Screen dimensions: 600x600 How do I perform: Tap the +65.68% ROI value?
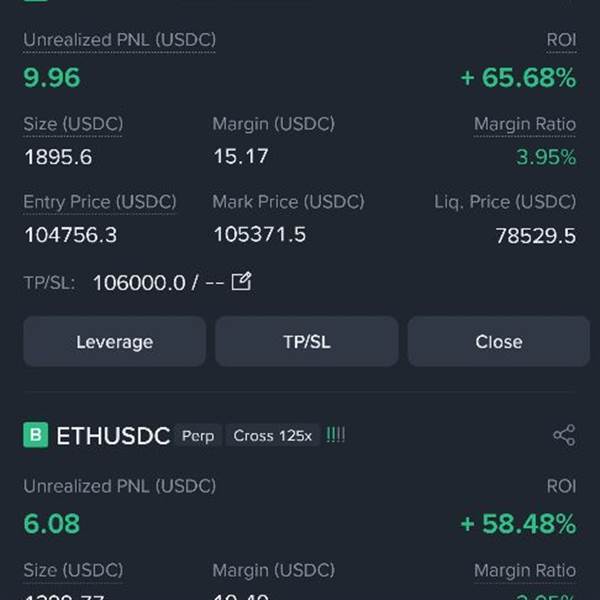518,78
